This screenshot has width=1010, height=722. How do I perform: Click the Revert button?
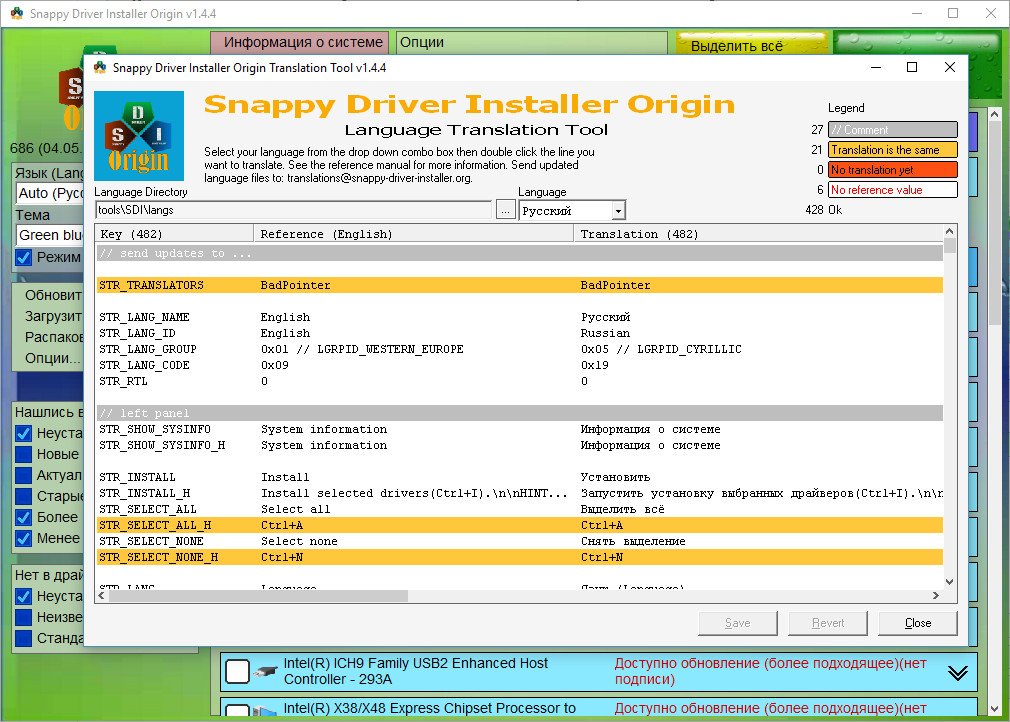[x=828, y=623]
